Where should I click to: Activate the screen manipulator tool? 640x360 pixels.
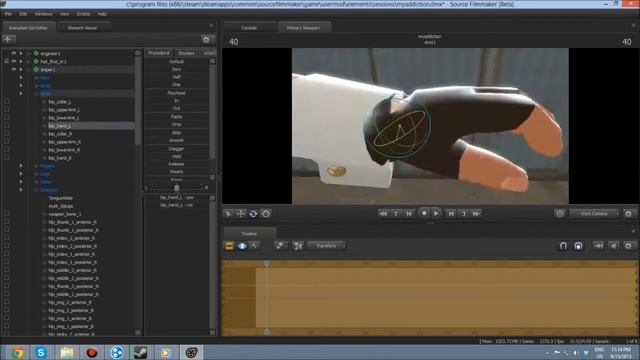tap(266, 213)
